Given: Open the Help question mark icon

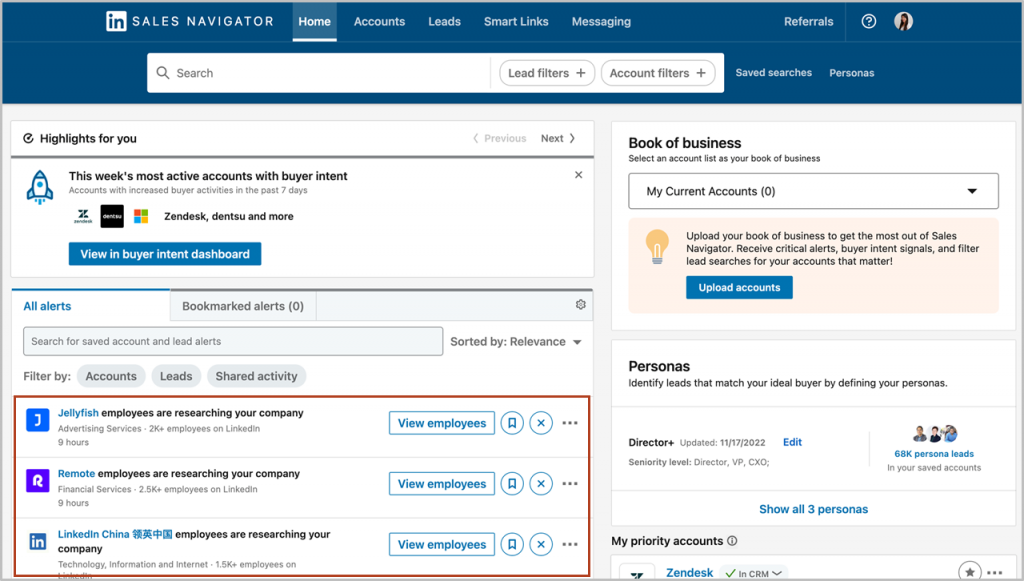Looking at the screenshot, I should [868, 21].
